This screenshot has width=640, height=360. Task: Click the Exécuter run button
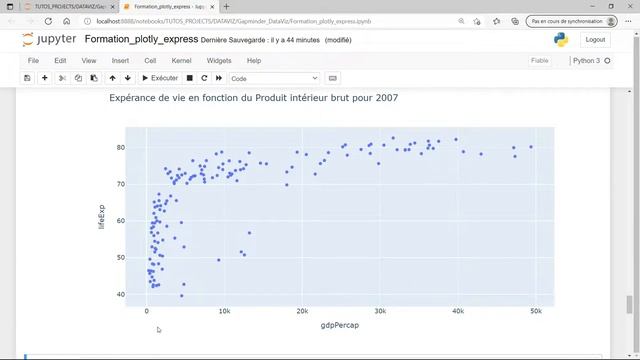[160, 78]
